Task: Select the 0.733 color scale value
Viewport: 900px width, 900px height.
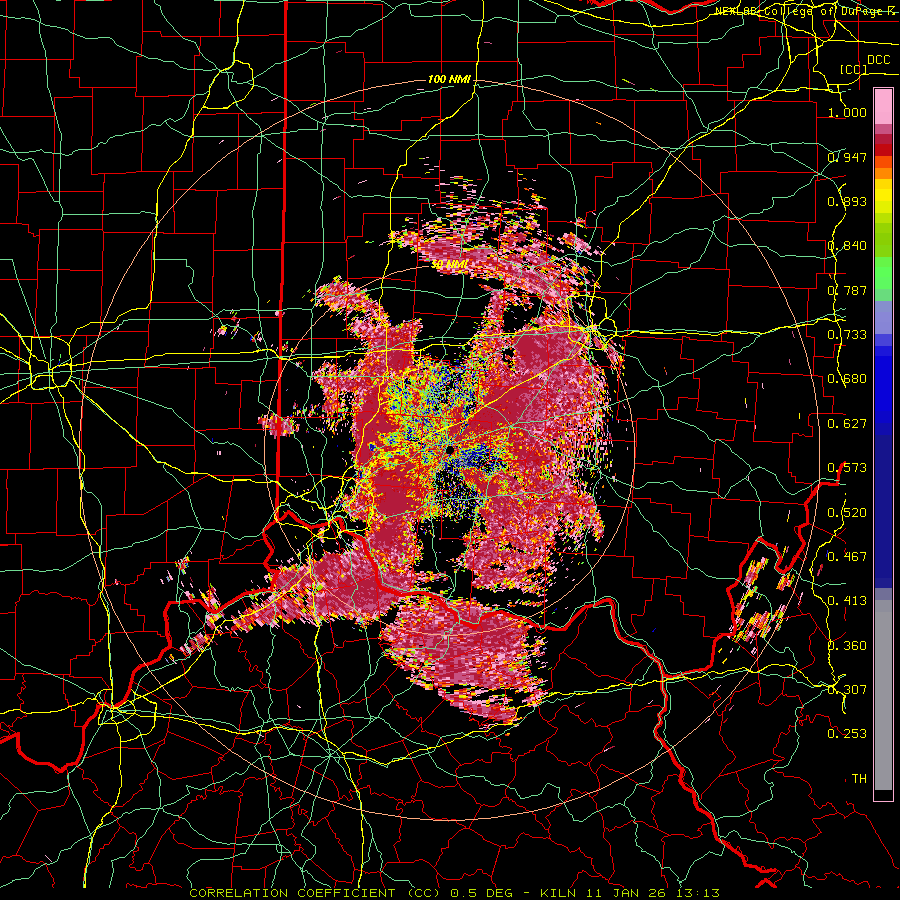Action: [x=847, y=335]
